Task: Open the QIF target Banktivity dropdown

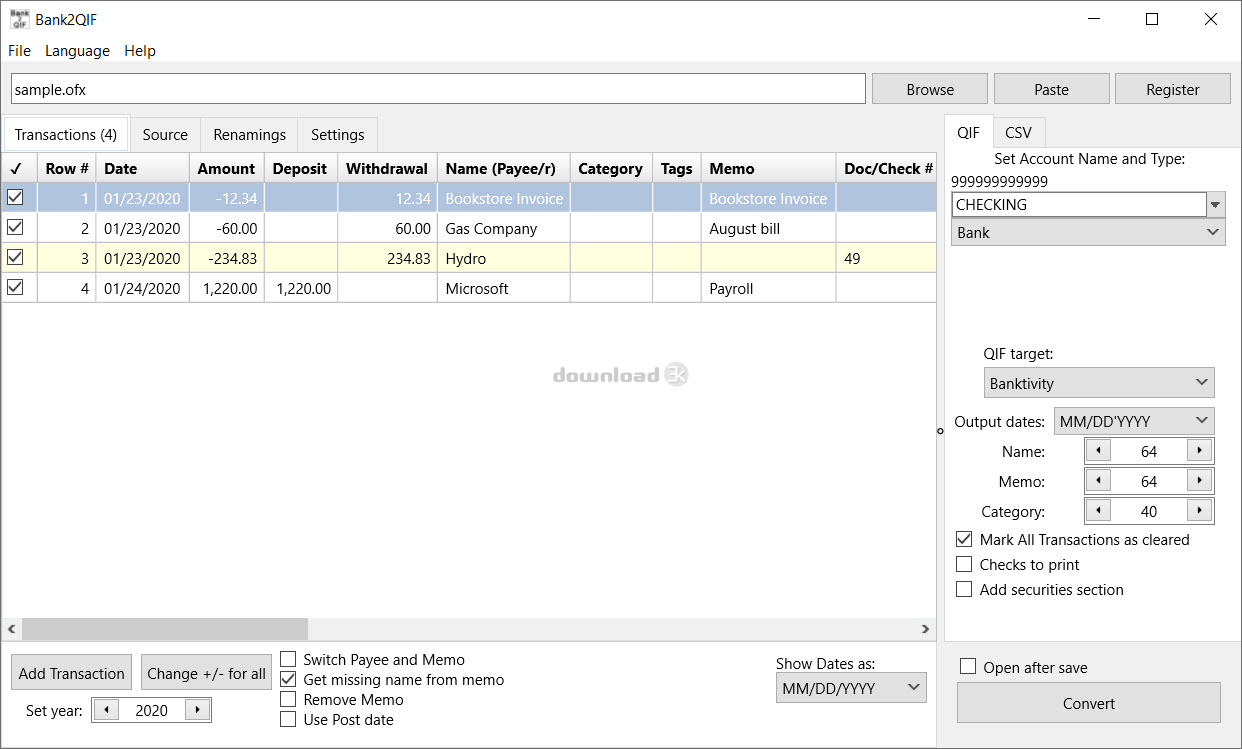Action: coord(1099,383)
